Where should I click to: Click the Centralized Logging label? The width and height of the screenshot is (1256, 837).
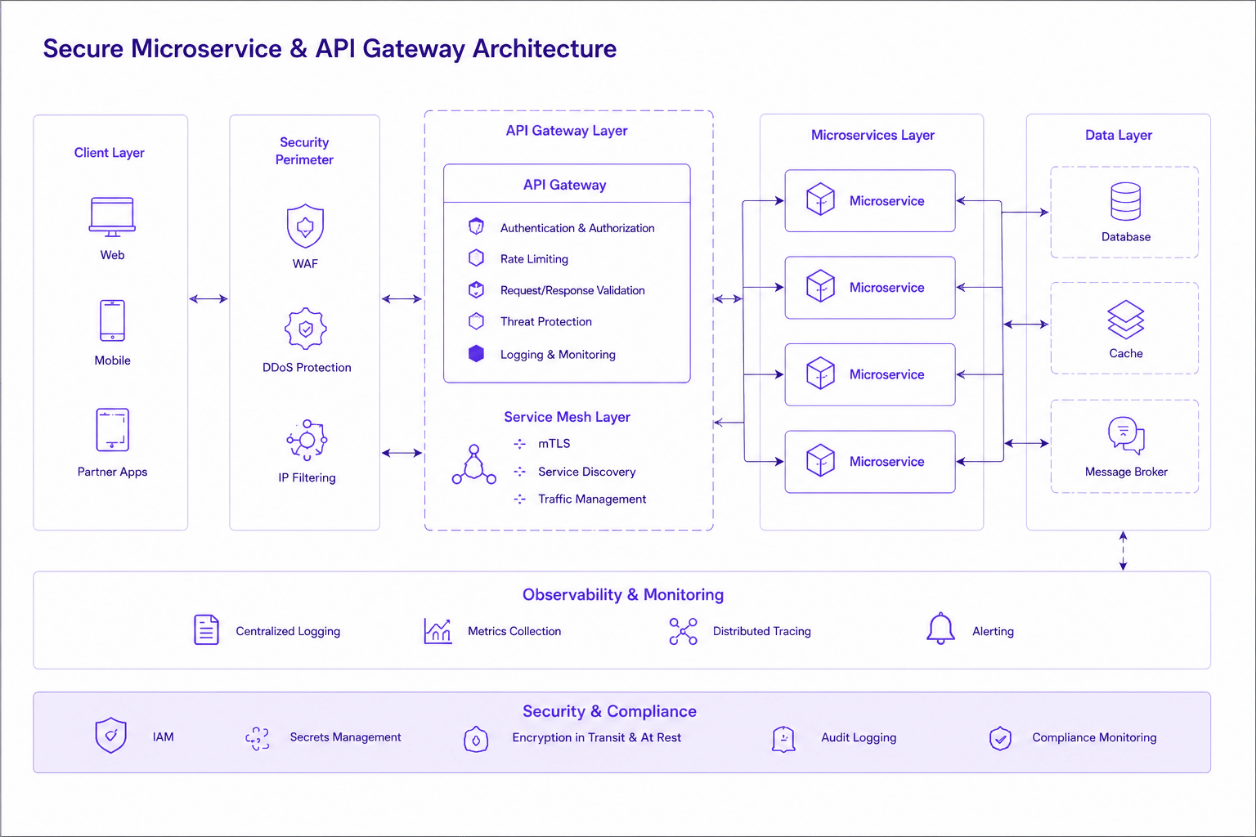288,631
